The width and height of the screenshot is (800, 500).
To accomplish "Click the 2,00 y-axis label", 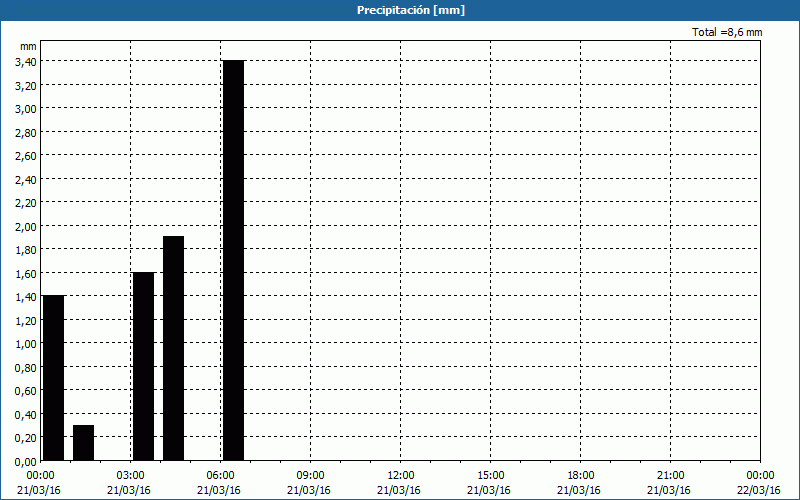I will point(26,227).
